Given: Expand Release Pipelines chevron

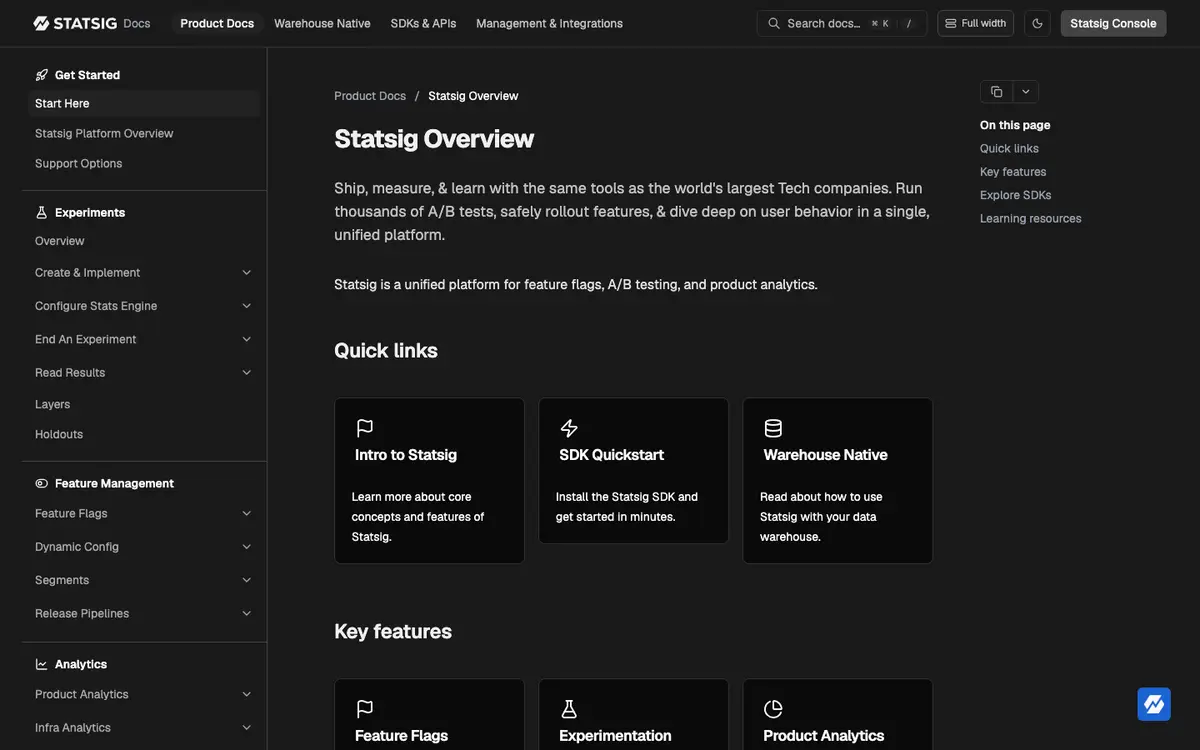Looking at the screenshot, I should click(247, 614).
